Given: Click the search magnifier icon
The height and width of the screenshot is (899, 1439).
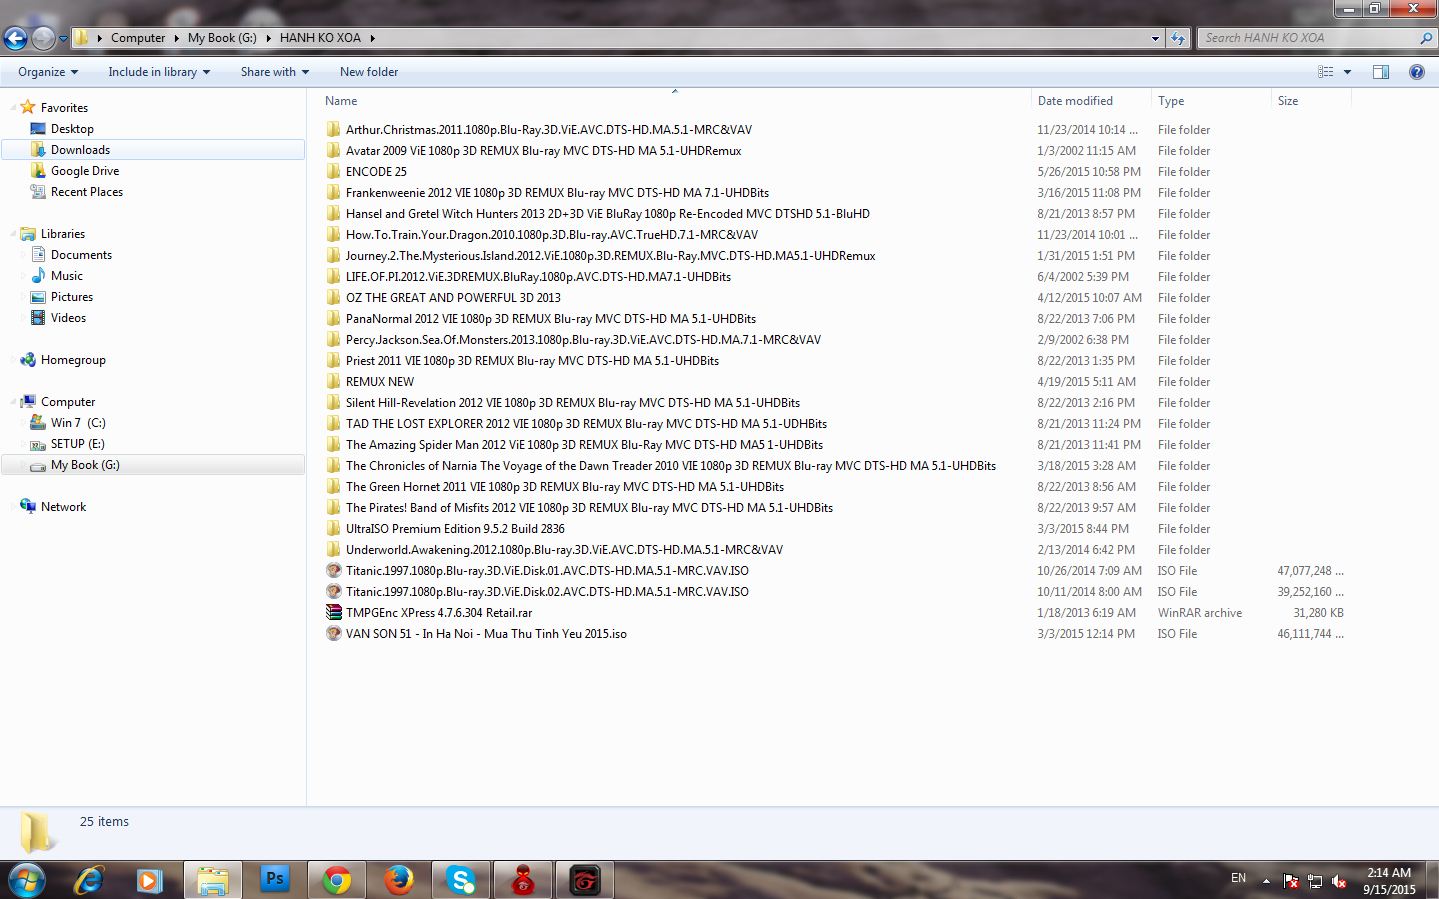Looking at the screenshot, I should pos(1426,38).
